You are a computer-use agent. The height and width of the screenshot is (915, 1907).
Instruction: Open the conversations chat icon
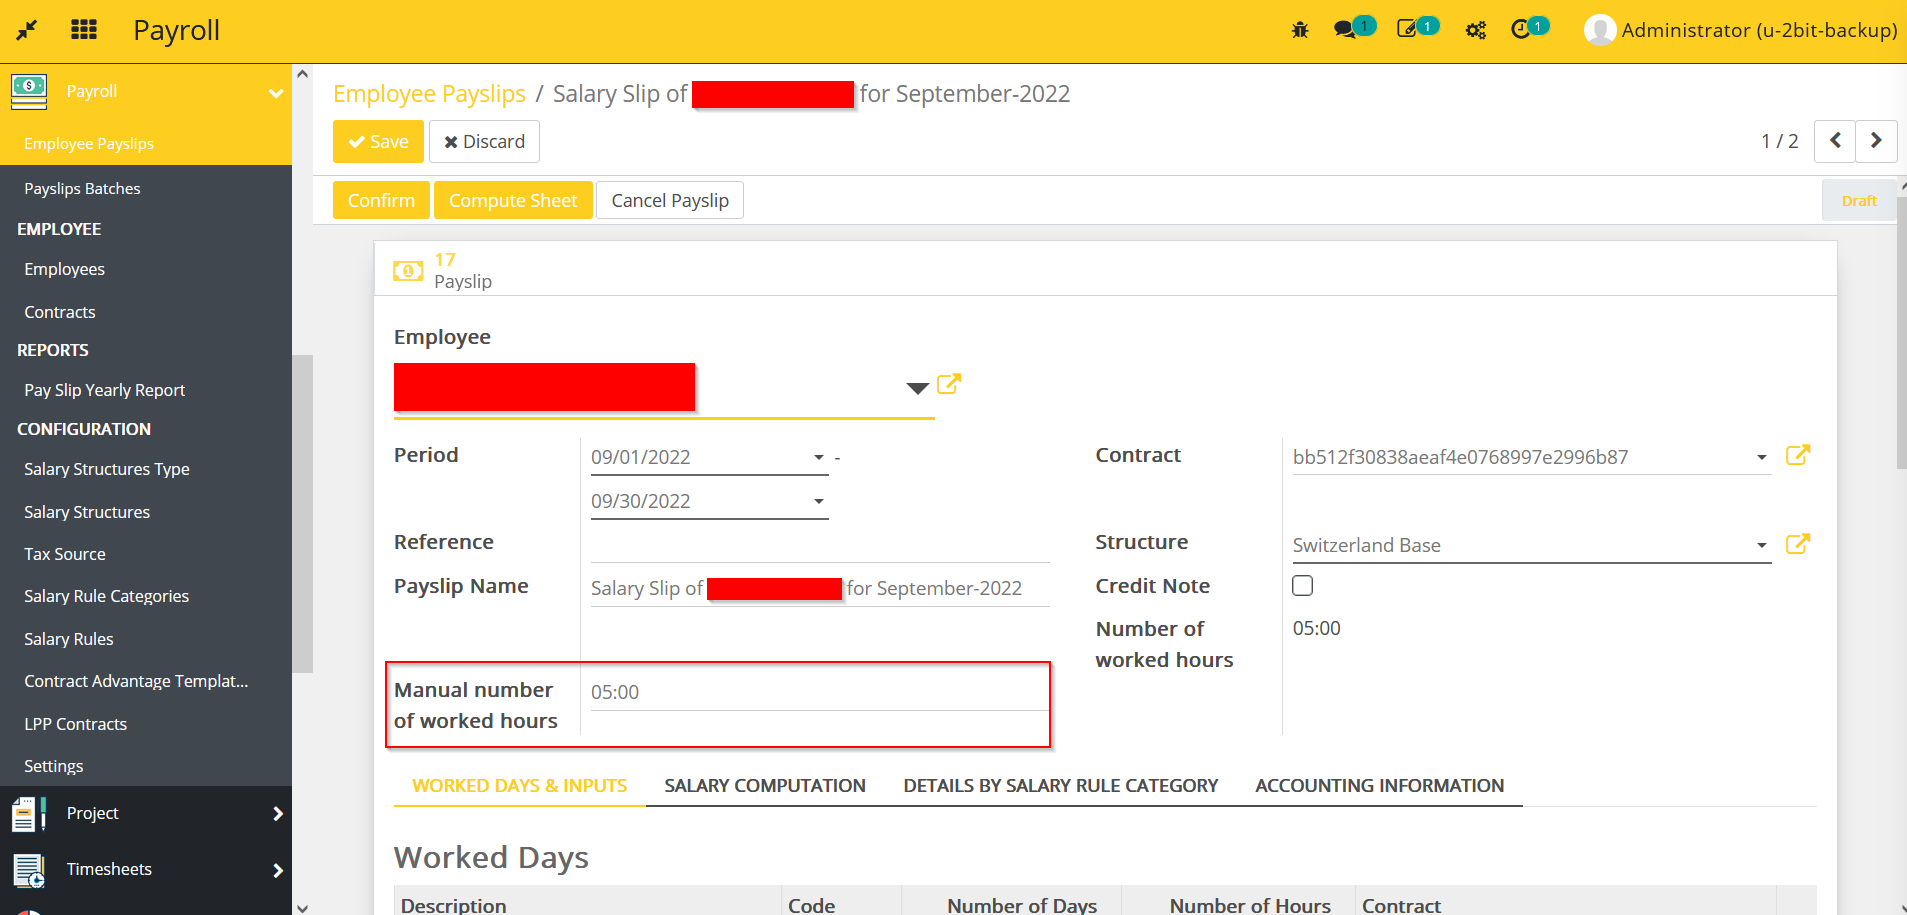[x=1345, y=30]
